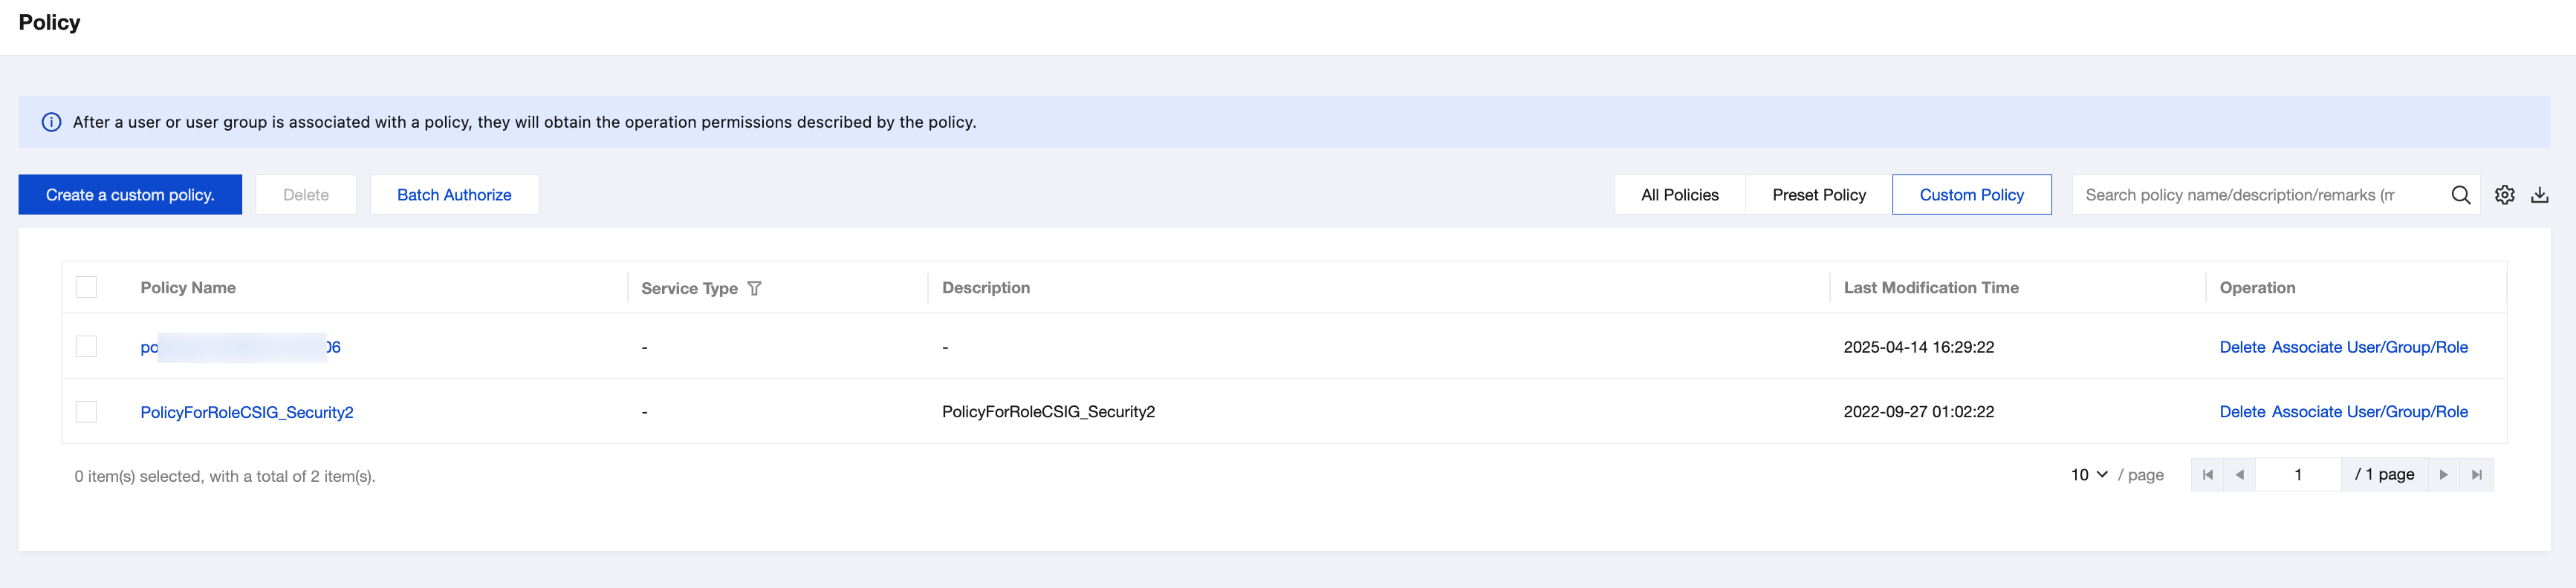Click the Service Type filter funnel icon

coord(755,288)
